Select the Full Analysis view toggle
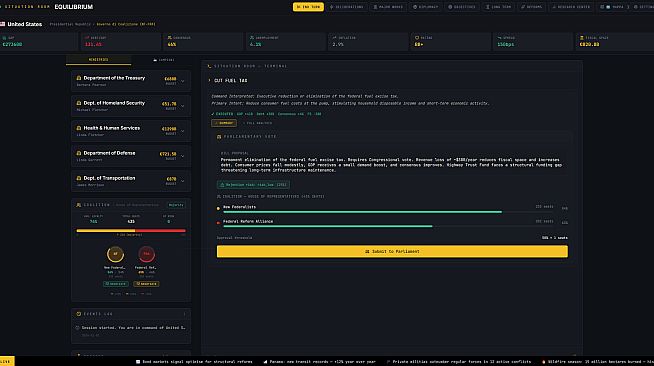Screen dimensions: 654x366 tap(258, 123)
